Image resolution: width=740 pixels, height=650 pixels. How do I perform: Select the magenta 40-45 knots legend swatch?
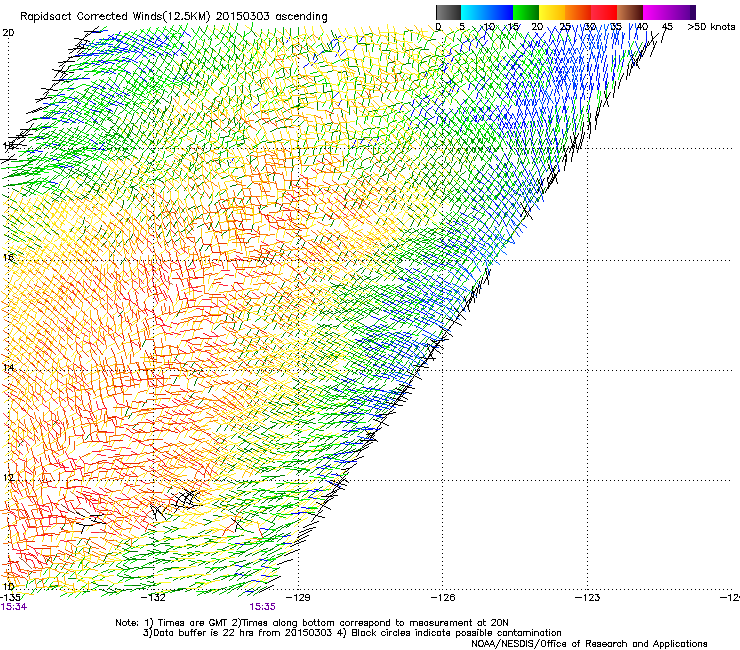coord(656,12)
